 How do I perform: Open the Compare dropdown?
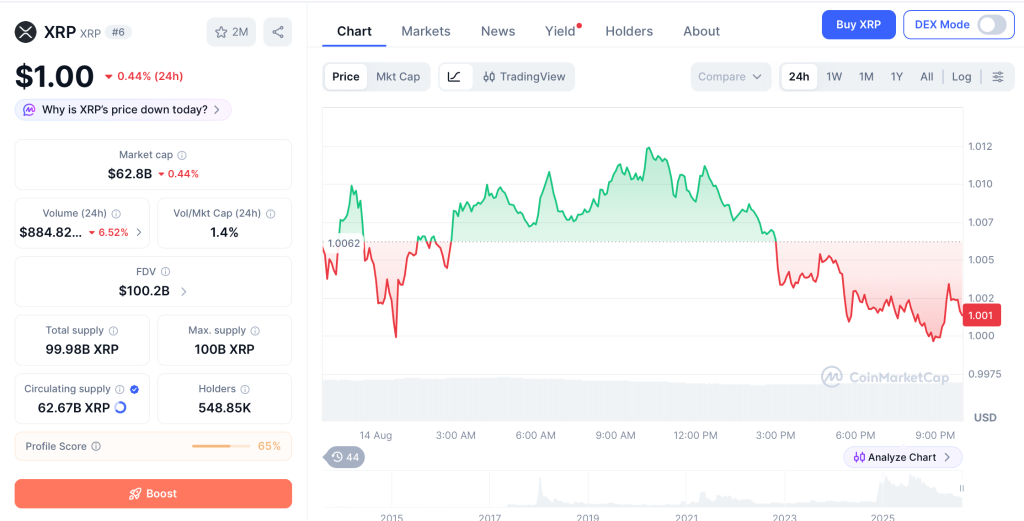731,76
